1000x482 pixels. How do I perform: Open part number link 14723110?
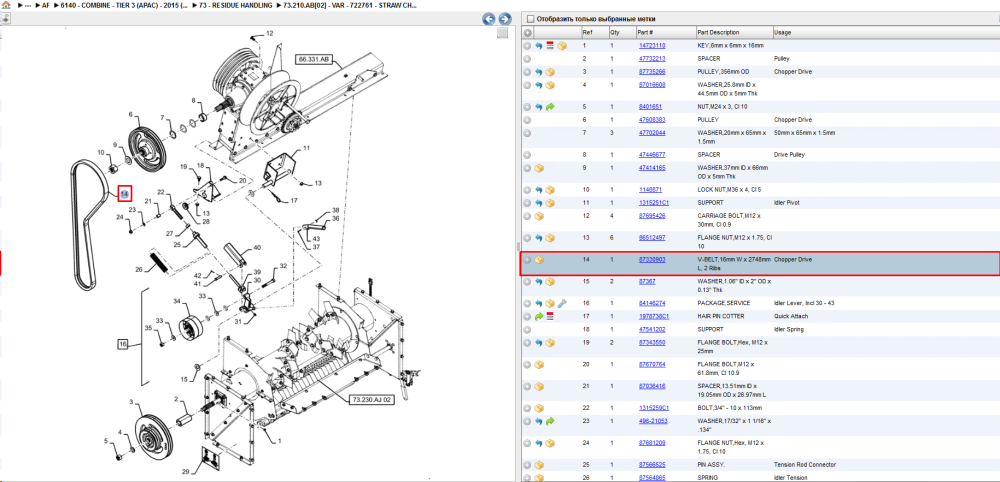pyautogui.click(x=652, y=46)
